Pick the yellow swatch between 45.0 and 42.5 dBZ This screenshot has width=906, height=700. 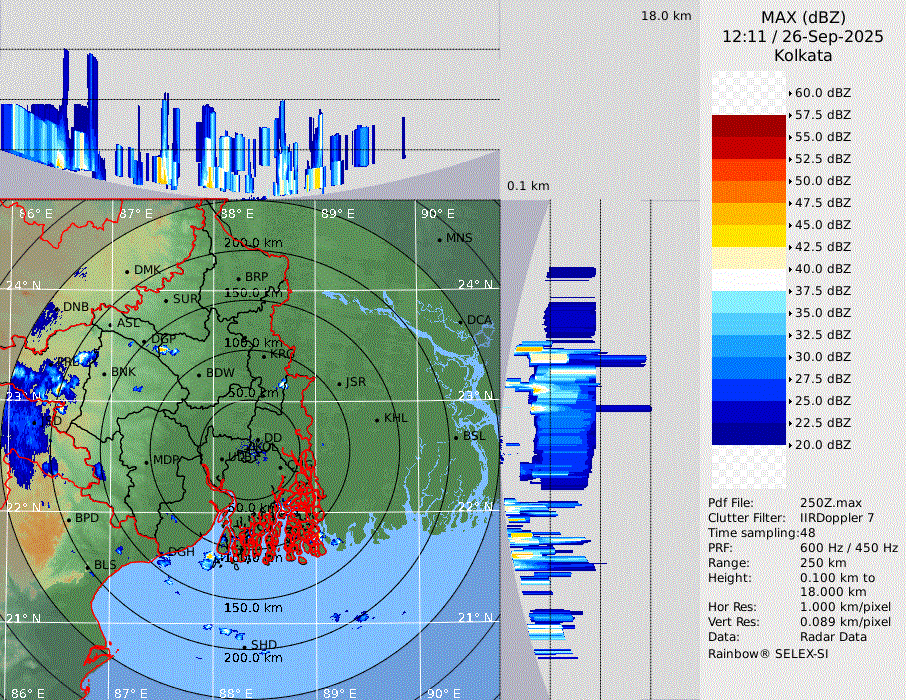coord(749,236)
